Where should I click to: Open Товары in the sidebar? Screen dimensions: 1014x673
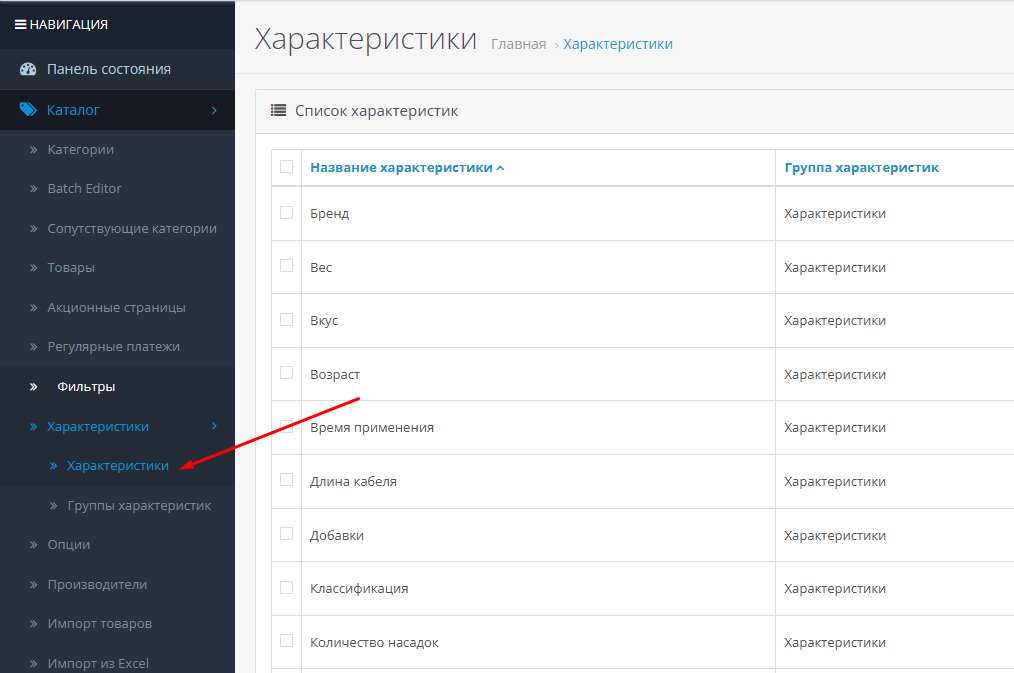pos(71,268)
